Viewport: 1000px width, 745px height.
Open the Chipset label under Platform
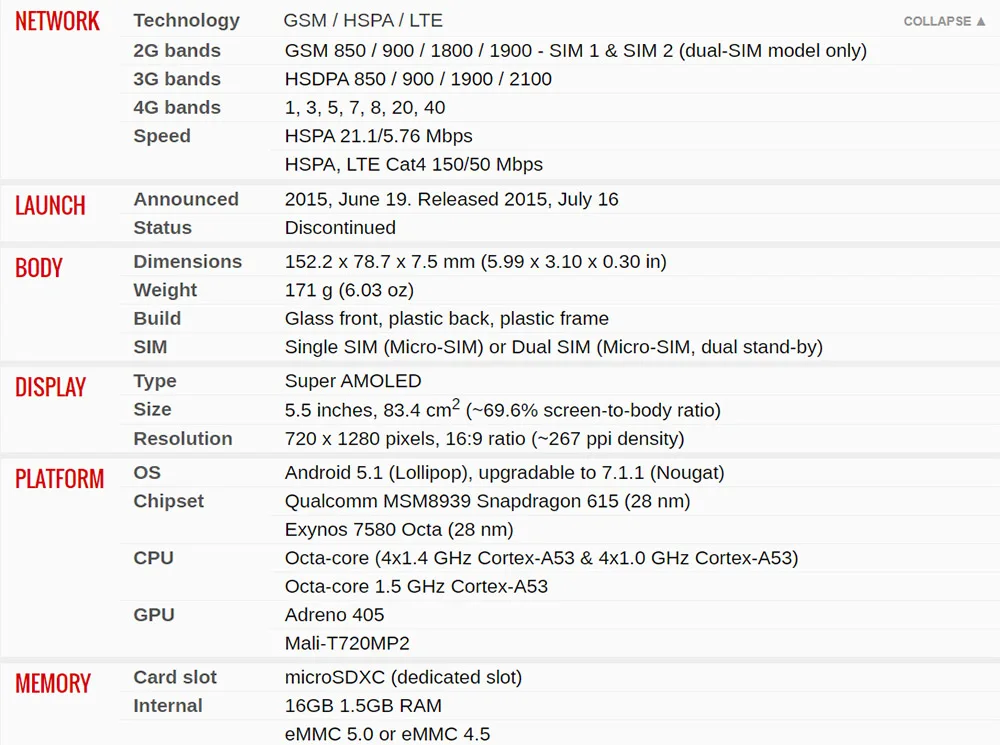[x=168, y=501]
